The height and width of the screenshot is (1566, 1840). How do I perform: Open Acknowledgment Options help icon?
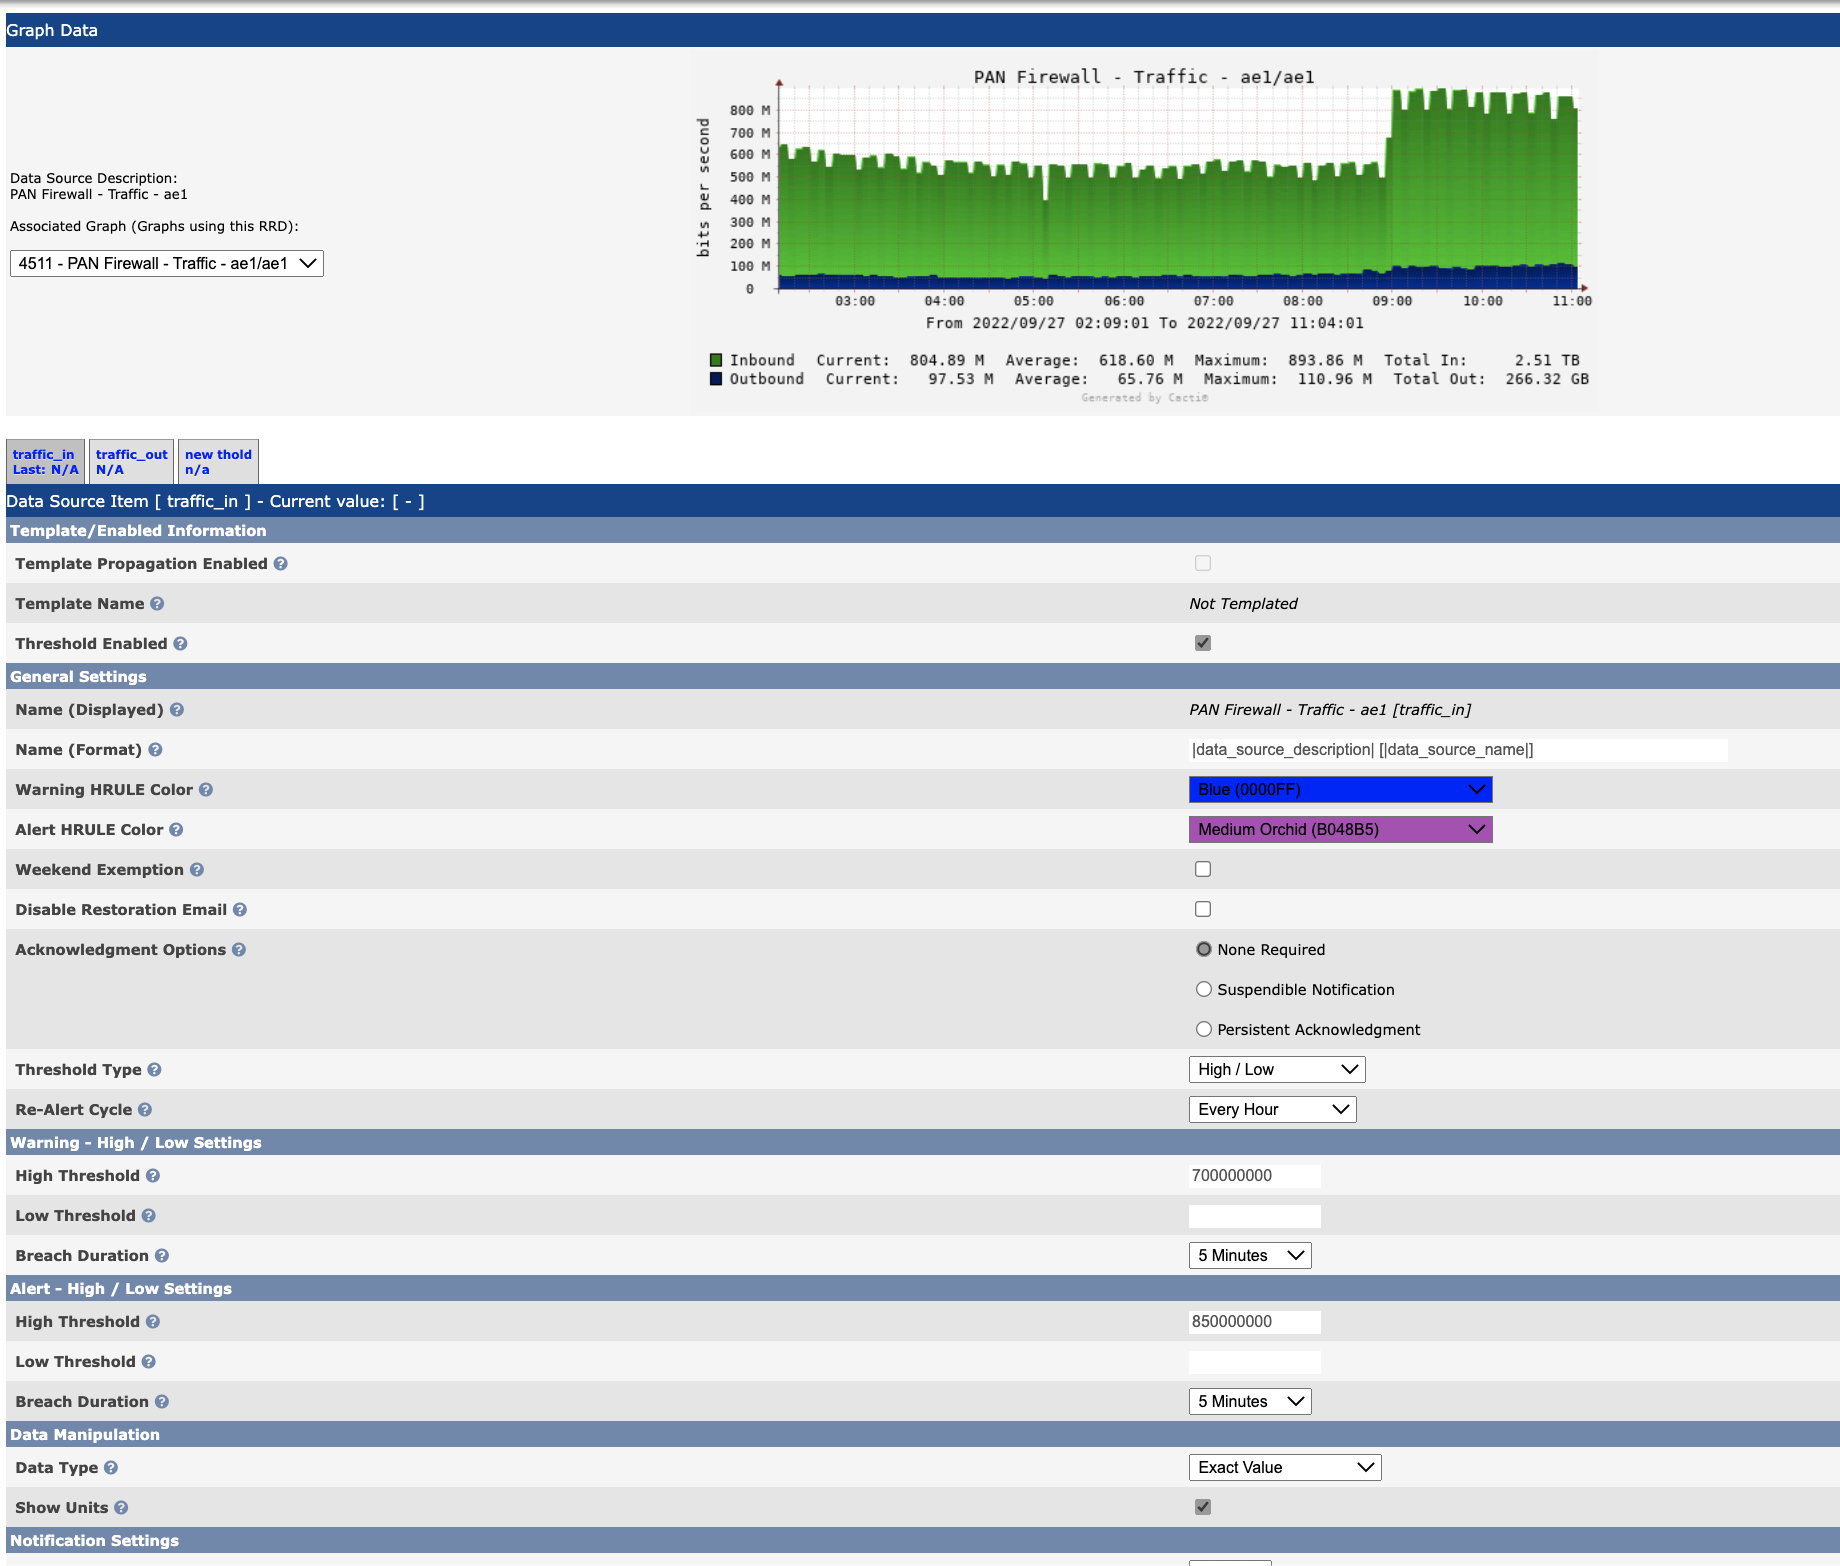(239, 950)
